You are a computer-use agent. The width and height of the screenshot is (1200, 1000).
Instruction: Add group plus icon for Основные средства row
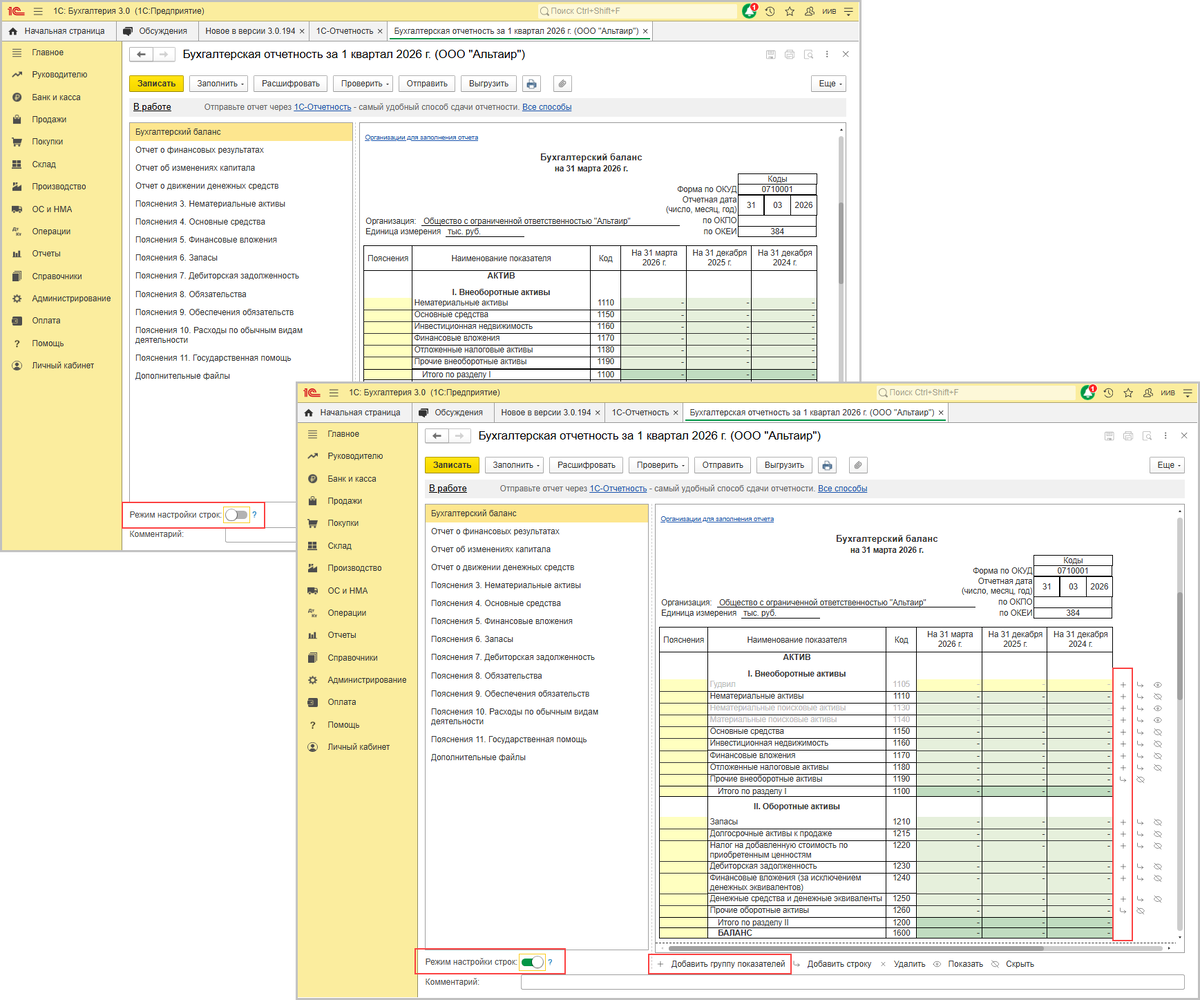click(1124, 732)
